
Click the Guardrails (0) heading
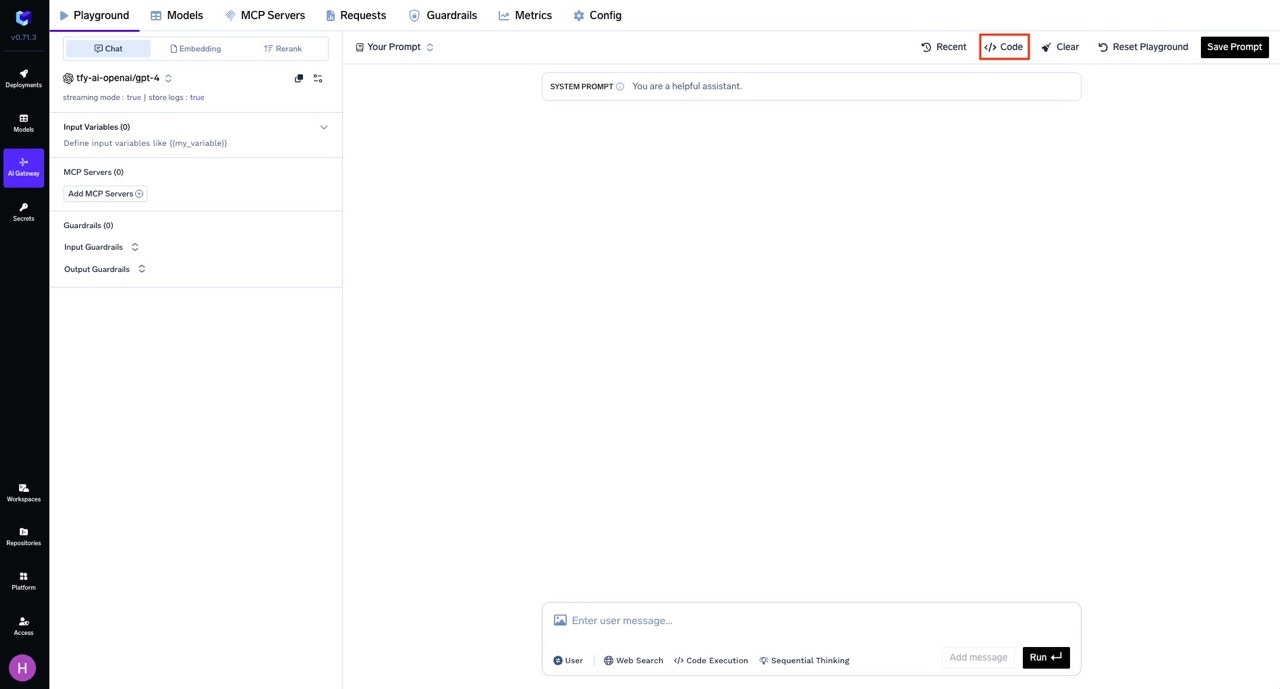88,226
